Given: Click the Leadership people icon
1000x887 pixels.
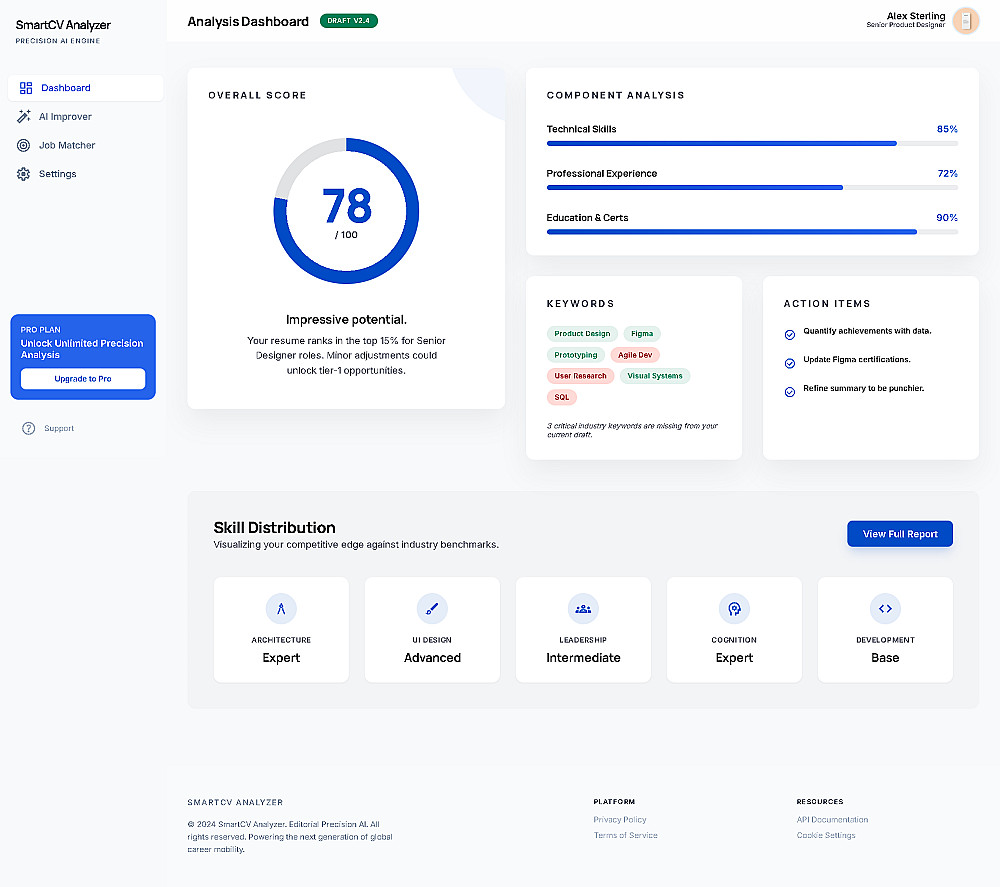Looking at the screenshot, I should point(583,609).
